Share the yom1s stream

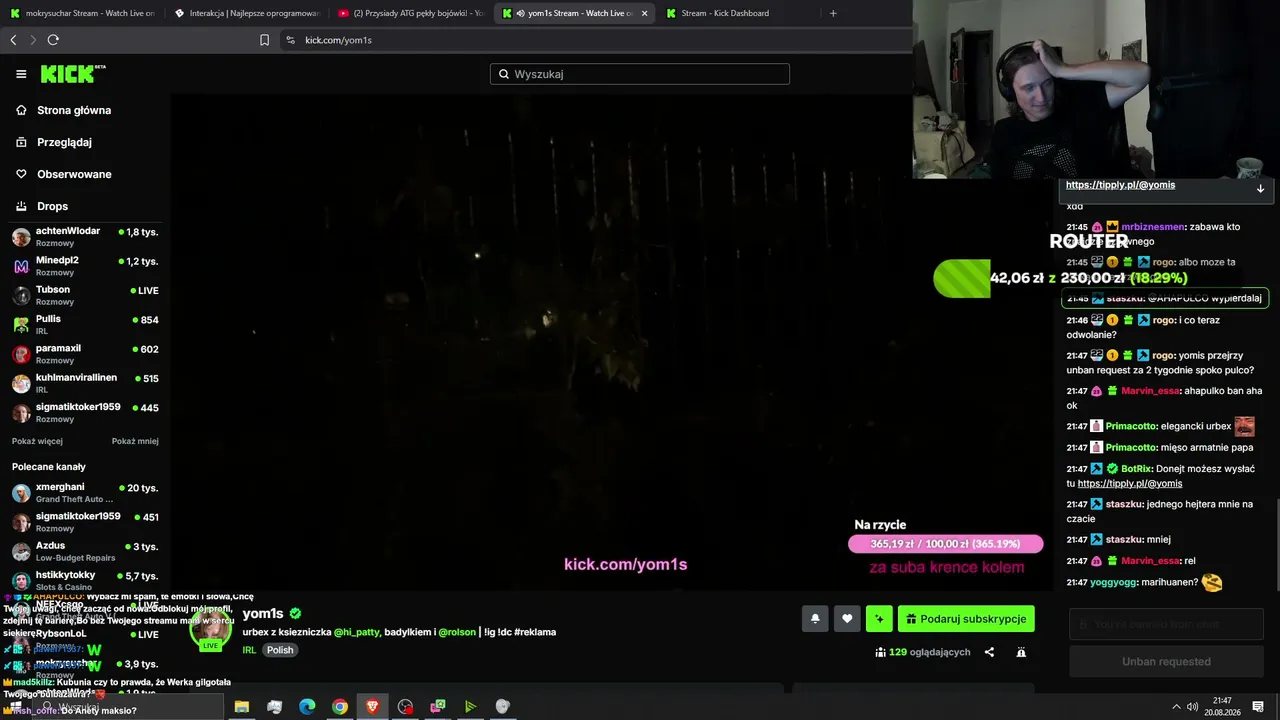pyautogui.click(x=989, y=652)
